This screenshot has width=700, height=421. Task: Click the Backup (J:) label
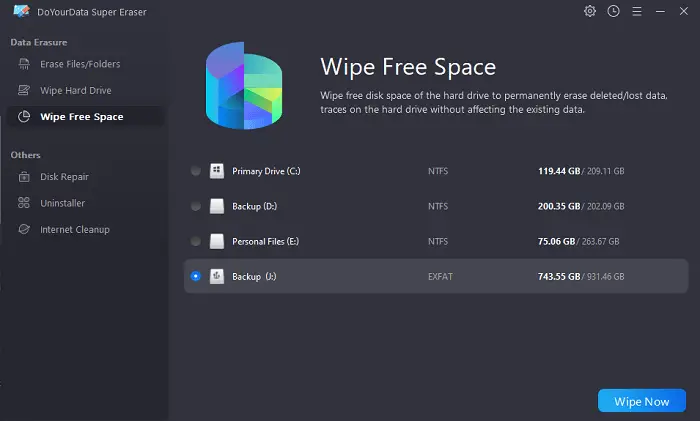click(x=254, y=276)
